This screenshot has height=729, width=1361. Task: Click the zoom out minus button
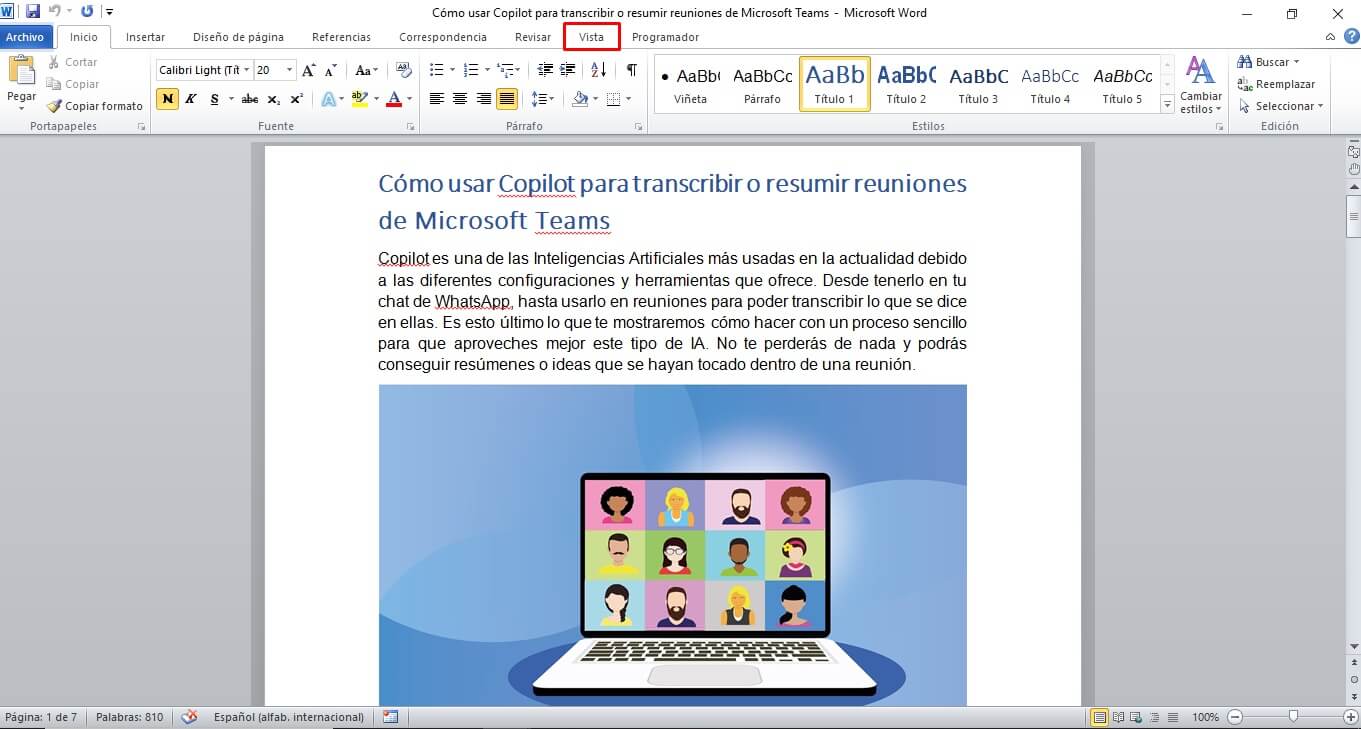pyautogui.click(x=1235, y=717)
